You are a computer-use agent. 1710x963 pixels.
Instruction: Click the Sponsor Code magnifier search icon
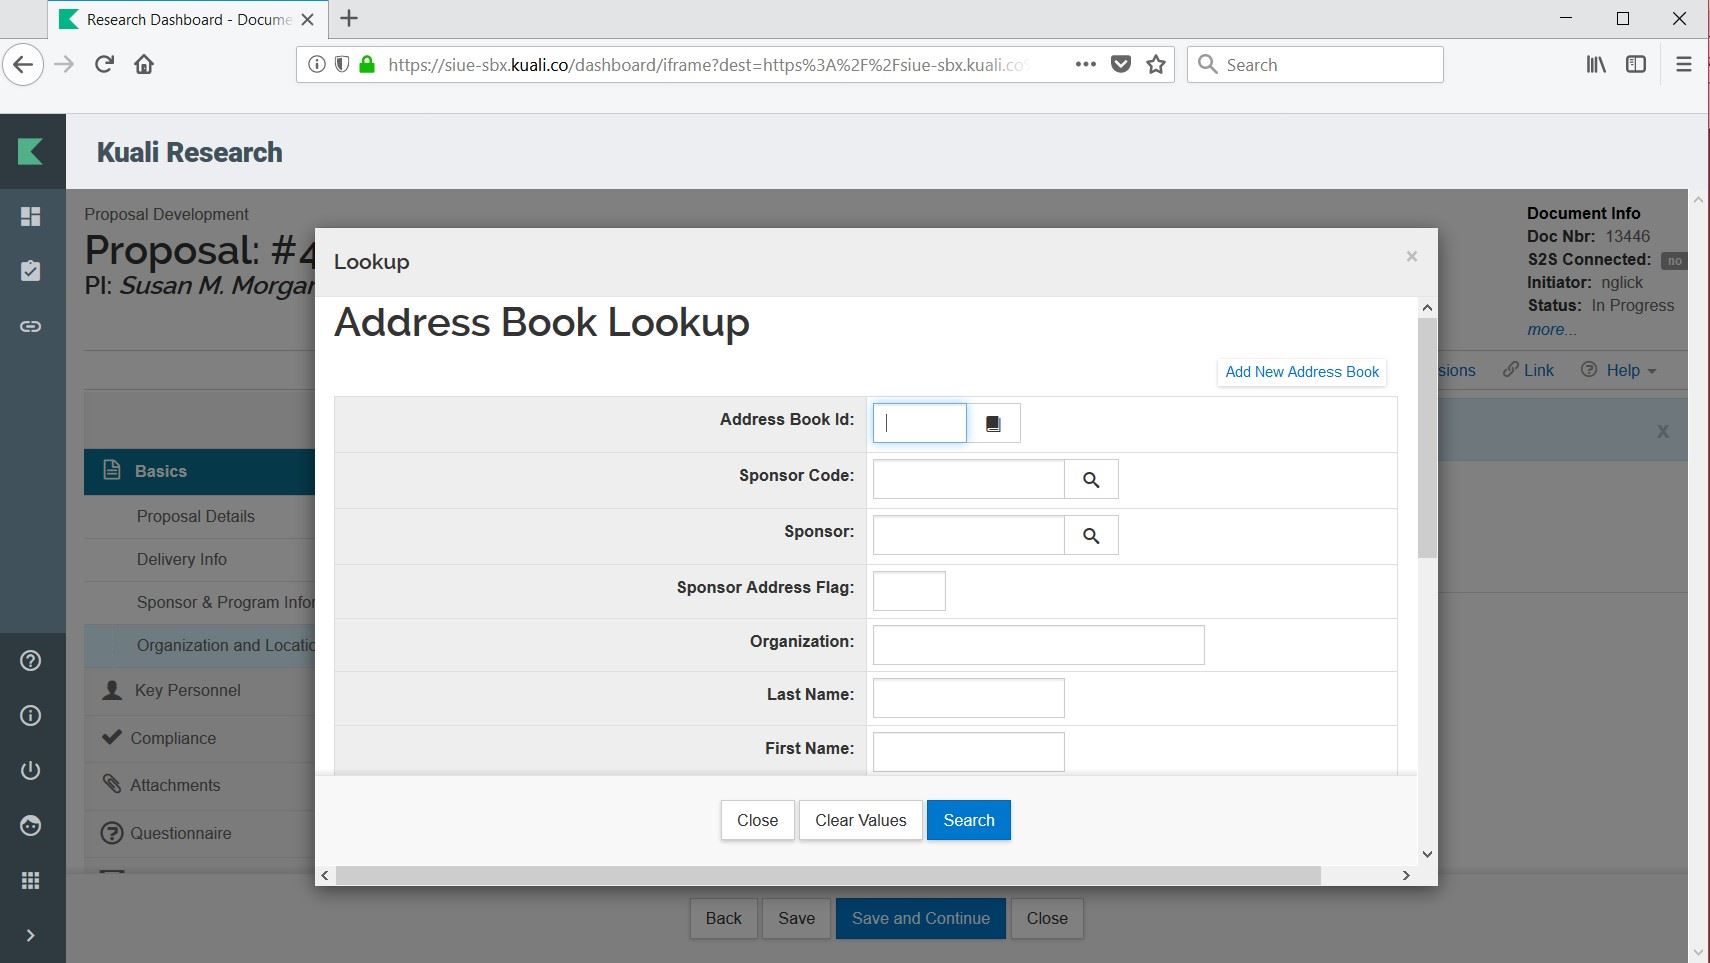tap(1091, 480)
